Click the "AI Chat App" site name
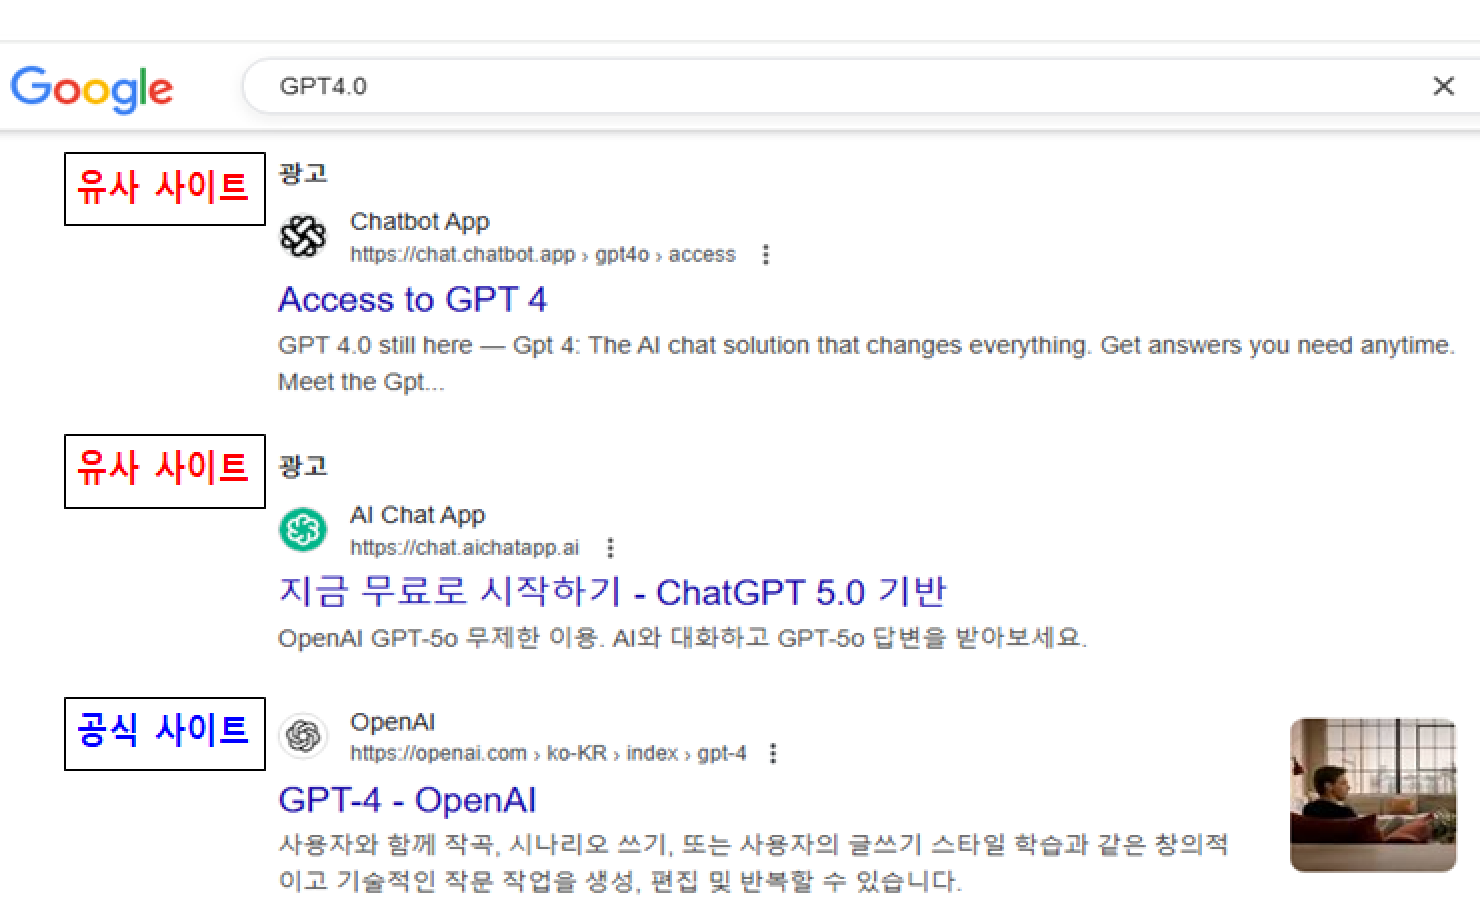 [417, 515]
